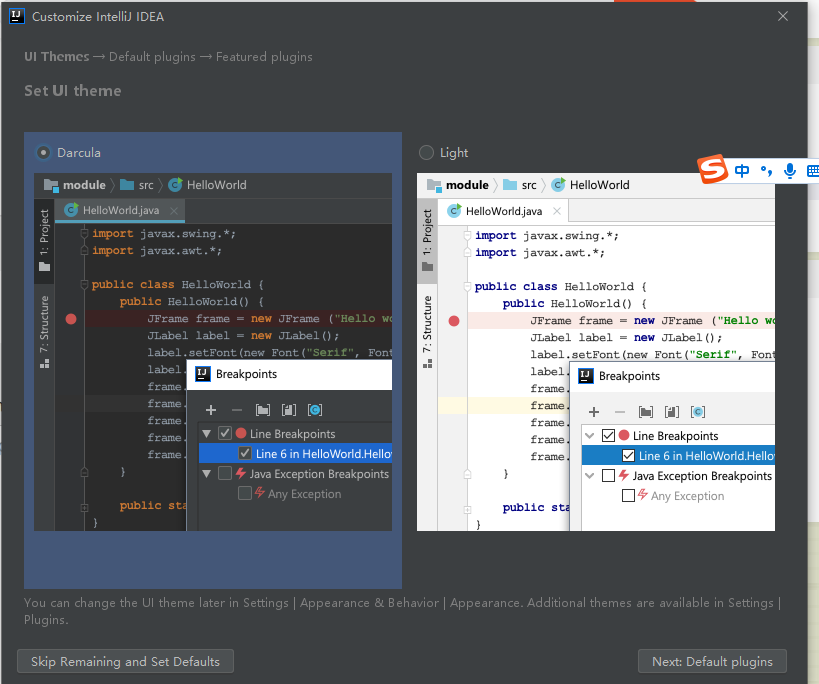Collapse Line Breakpoints node in Light preview
Viewport: 819px width, 684px height.
pyautogui.click(x=590, y=435)
